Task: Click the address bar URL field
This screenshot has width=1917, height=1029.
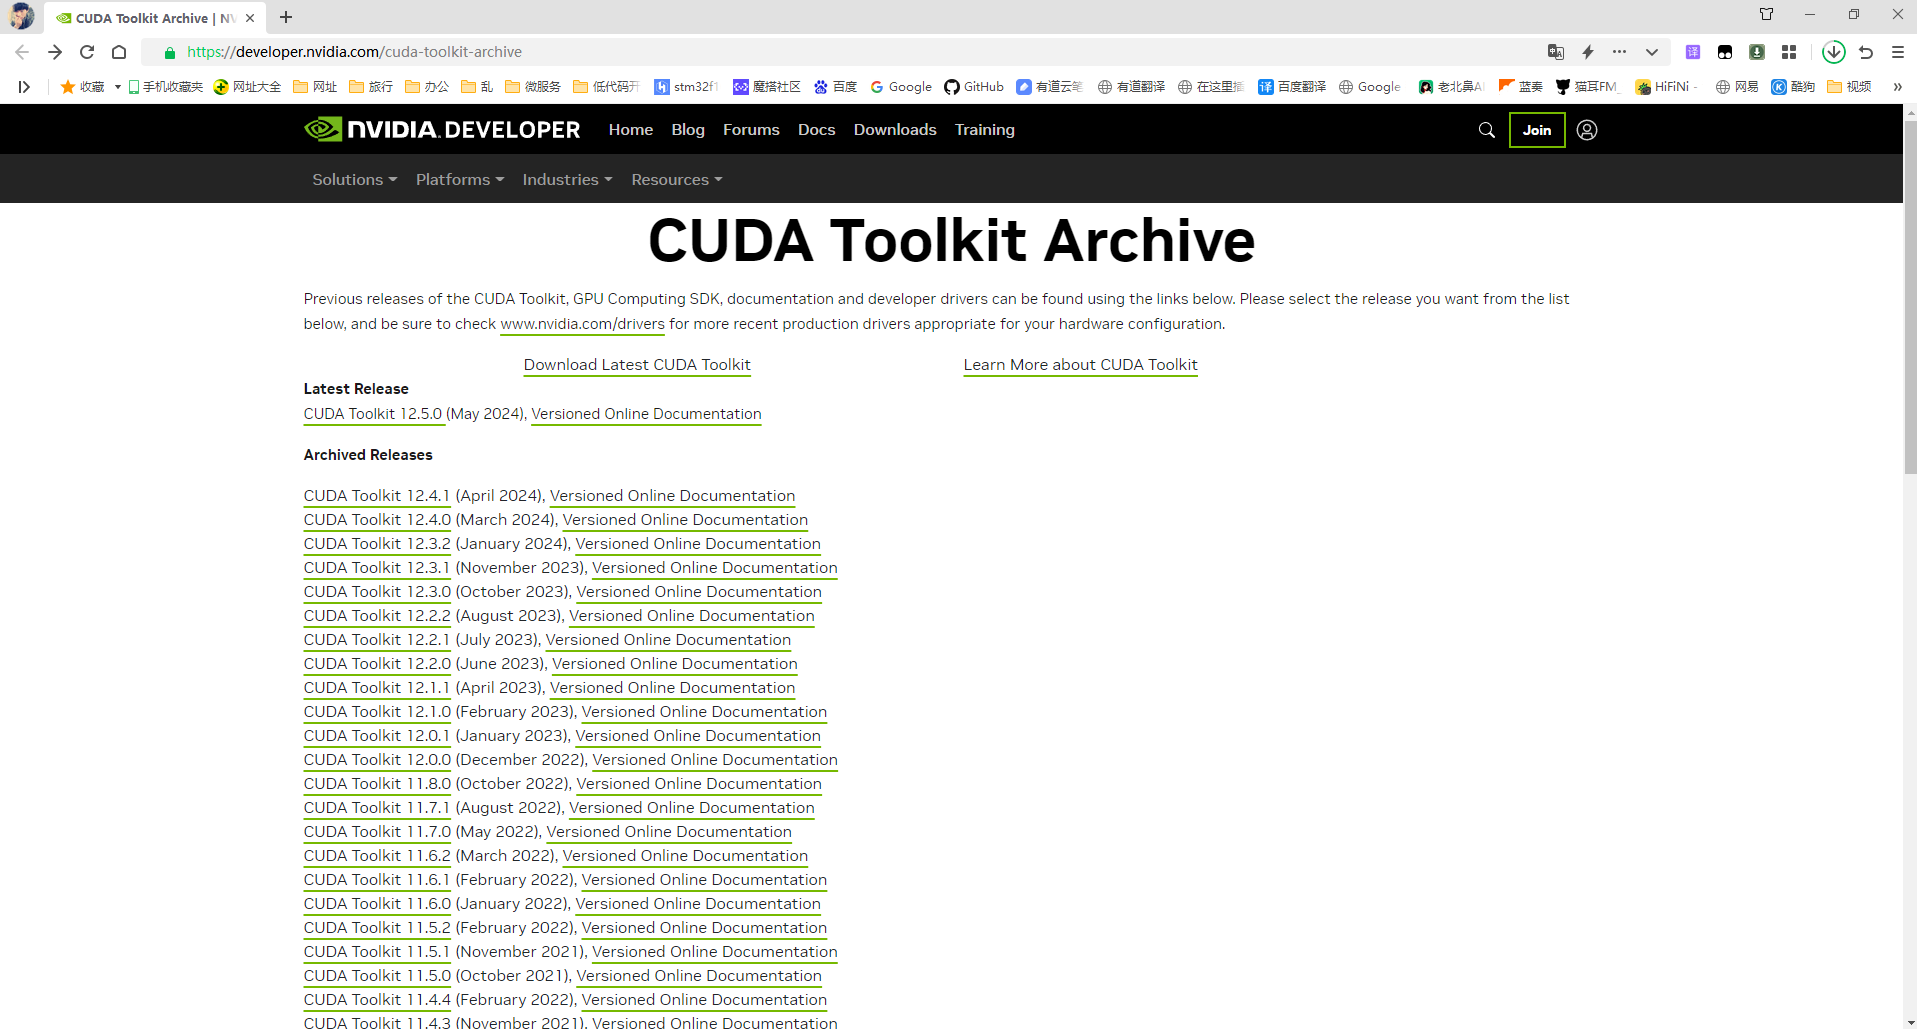Action: click(800, 52)
